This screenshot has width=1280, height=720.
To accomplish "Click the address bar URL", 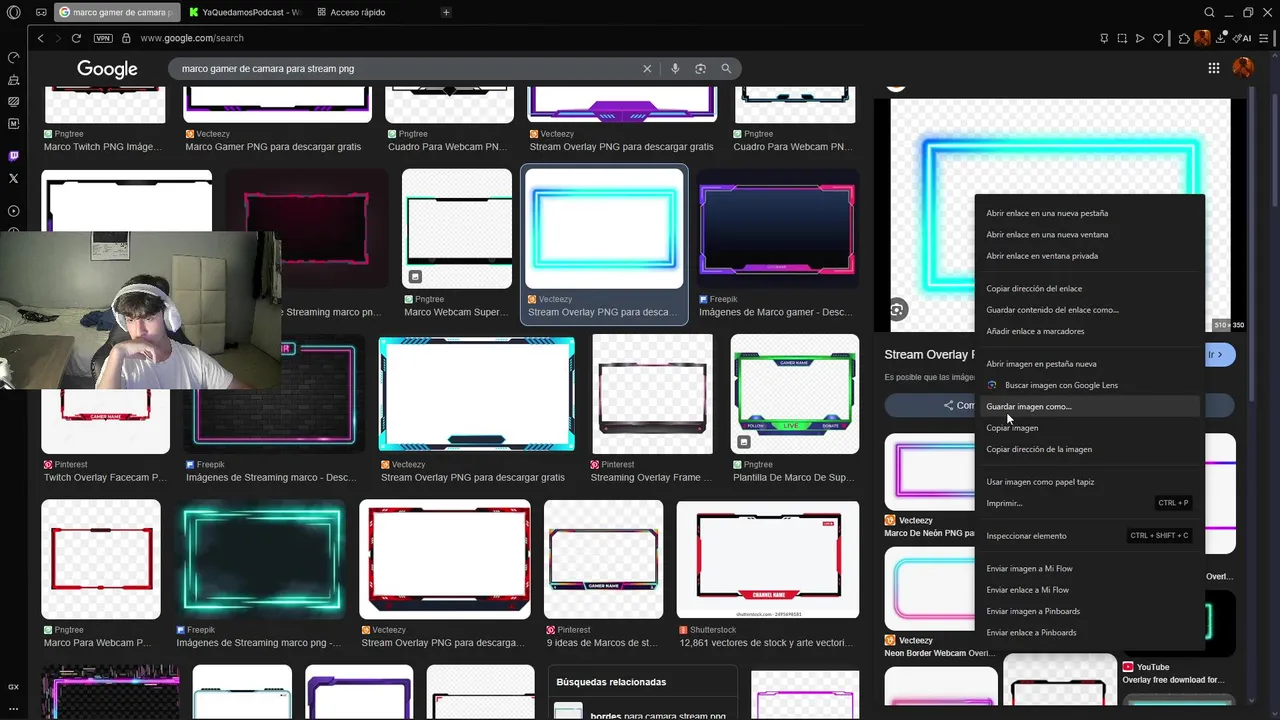I will pos(192,38).
